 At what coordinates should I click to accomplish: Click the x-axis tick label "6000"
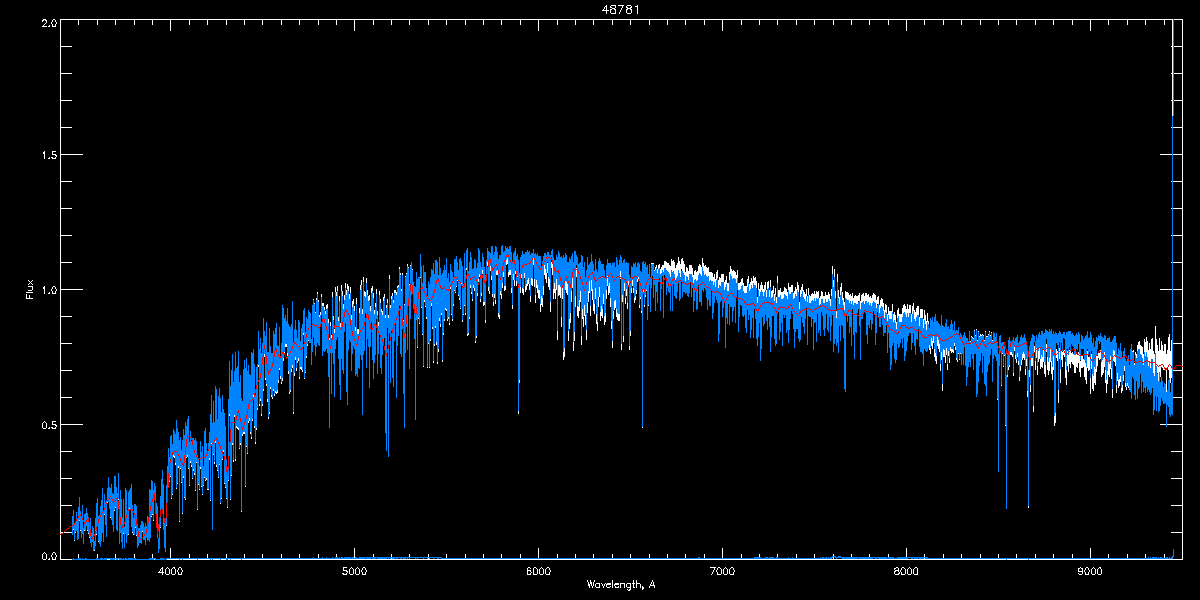click(538, 572)
